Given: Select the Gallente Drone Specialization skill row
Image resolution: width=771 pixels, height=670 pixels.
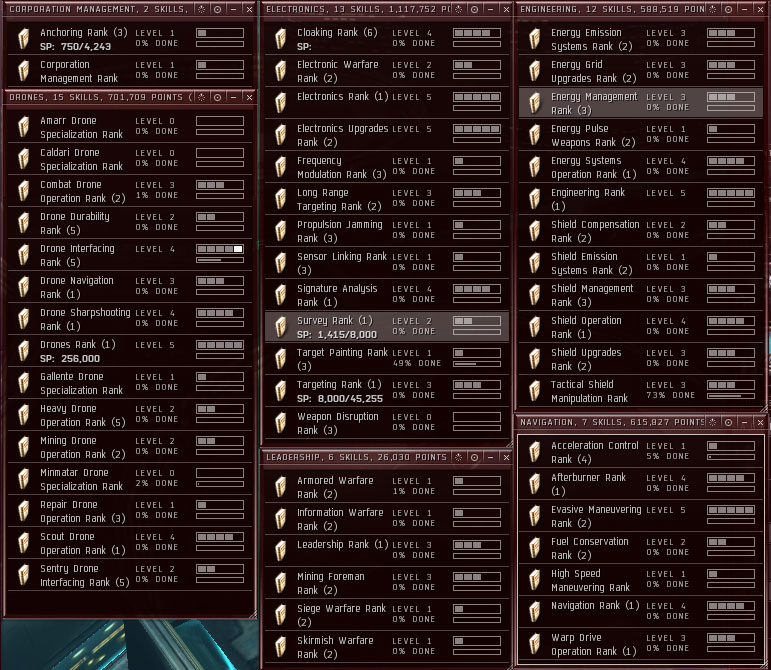Looking at the screenshot, I should pyautogui.click(x=130, y=383).
